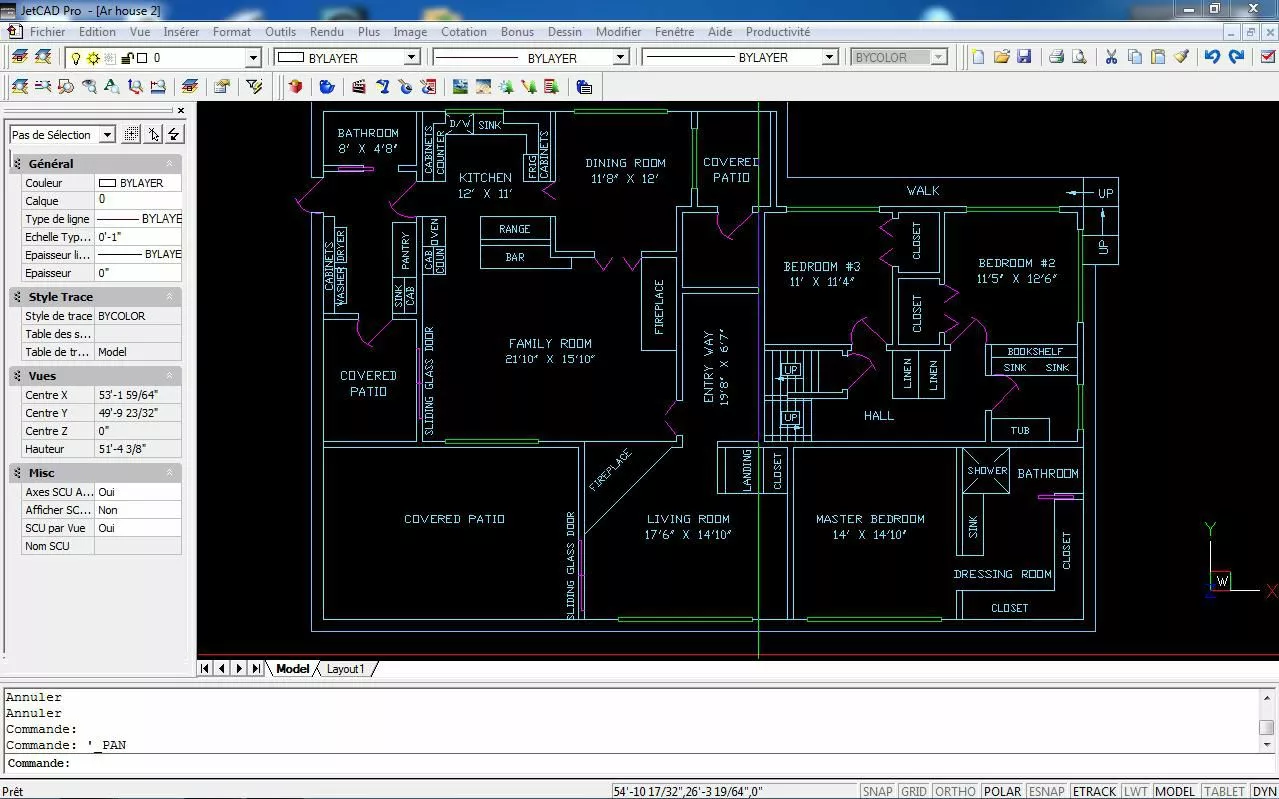Open the Cotation menu
The image size is (1279, 799).
tap(463, 31)
